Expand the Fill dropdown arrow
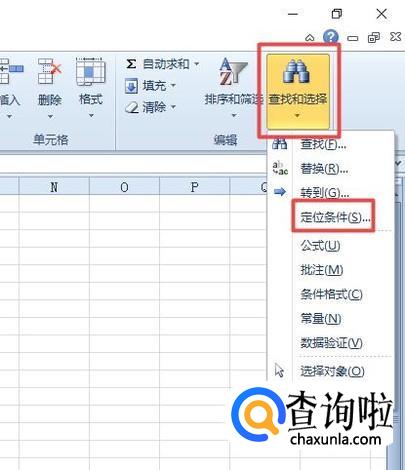This screenshot has height=470, width=405. coord(173,85)
